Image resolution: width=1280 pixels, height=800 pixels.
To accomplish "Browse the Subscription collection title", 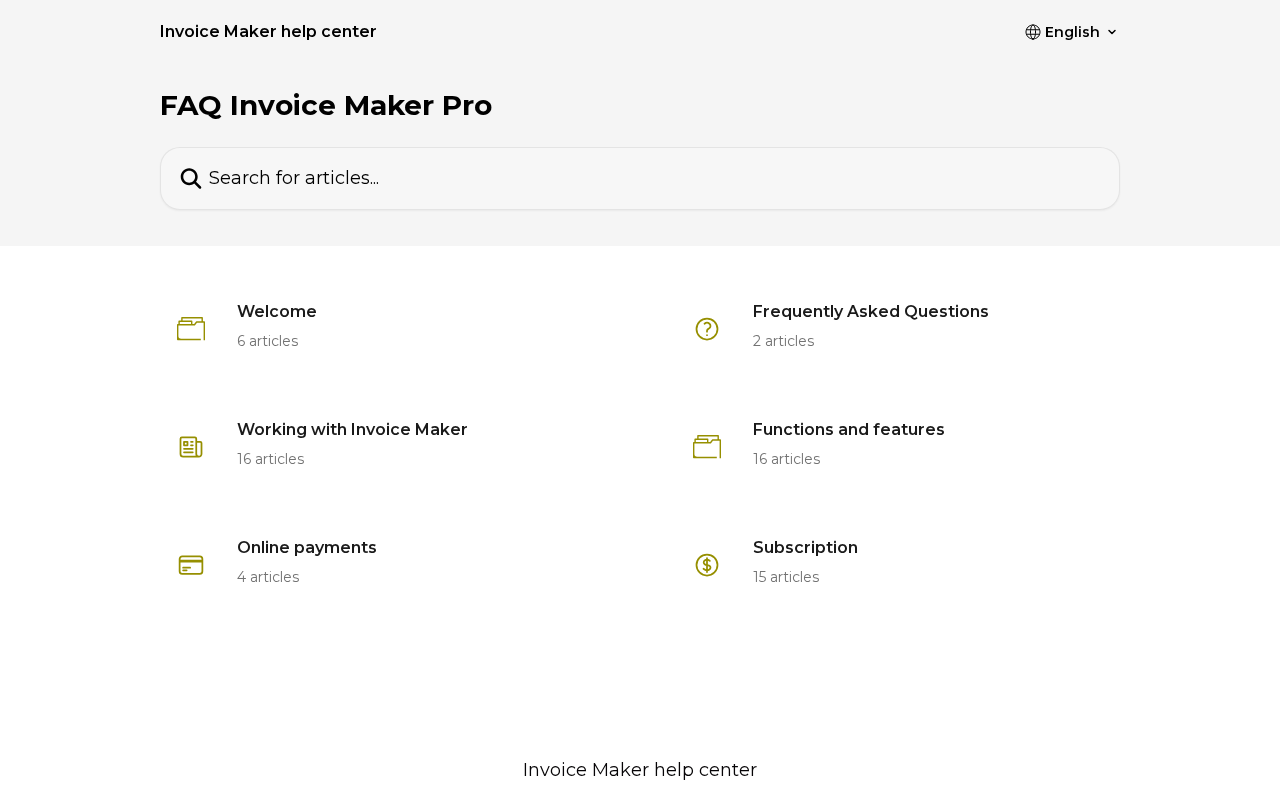I will coord(805,548).
